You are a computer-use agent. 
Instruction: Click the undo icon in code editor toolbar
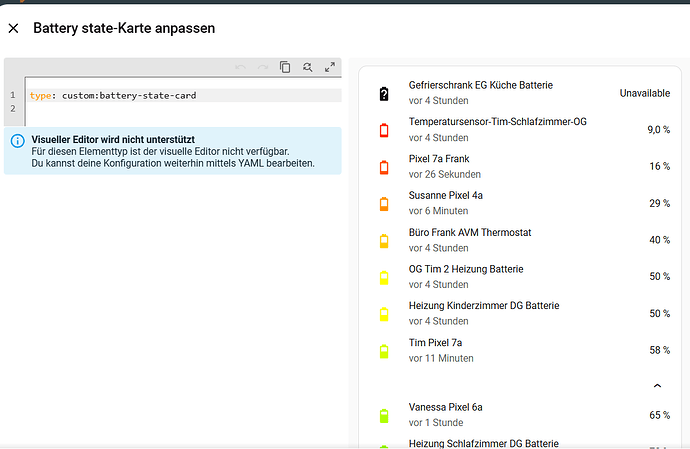240,67
